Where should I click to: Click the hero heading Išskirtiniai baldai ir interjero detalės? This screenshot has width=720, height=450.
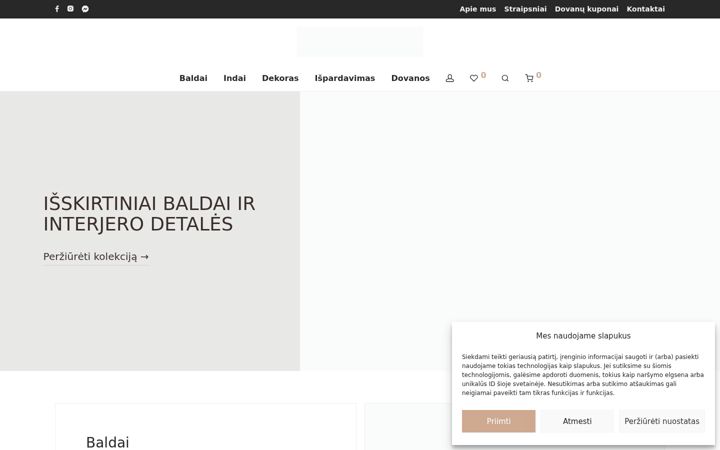tap(149, 214)
